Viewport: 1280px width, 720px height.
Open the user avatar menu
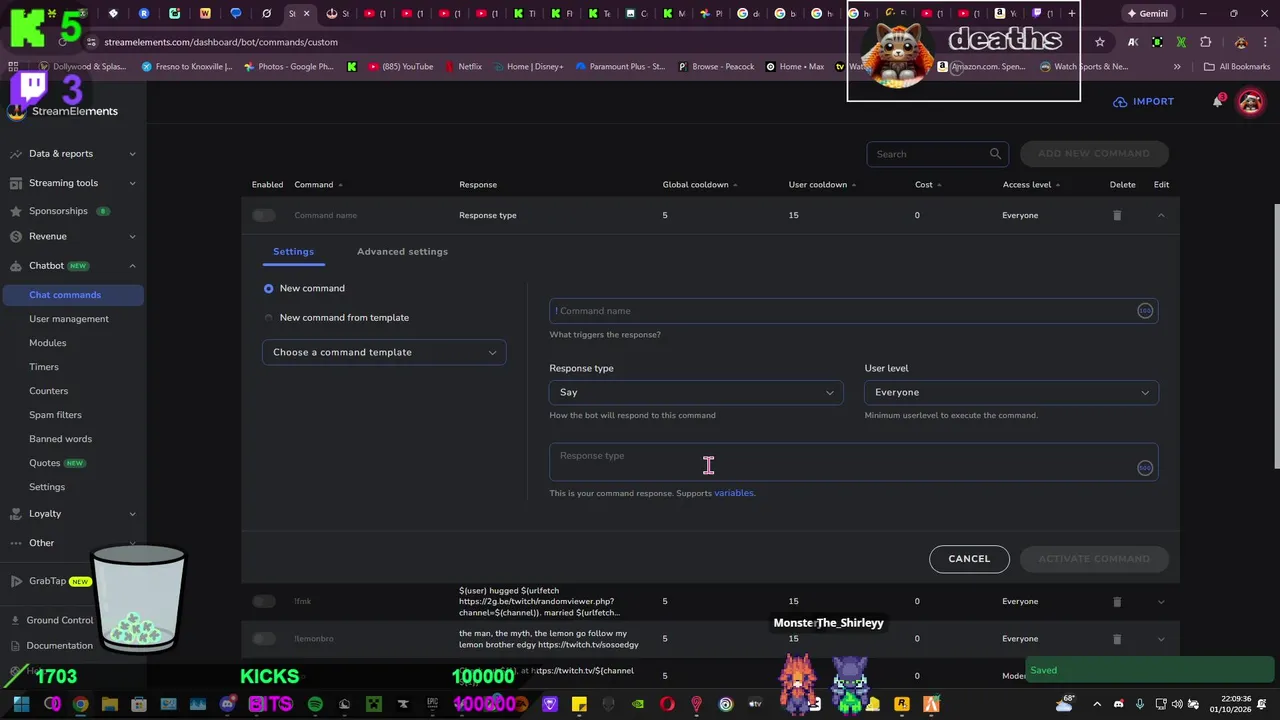click(1250, 101)
